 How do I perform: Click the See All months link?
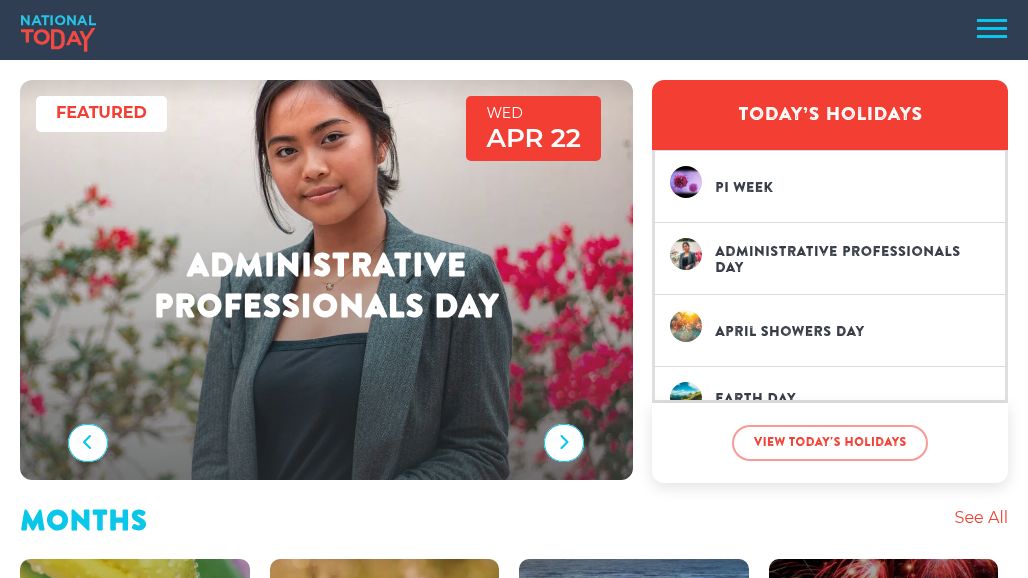981,518
